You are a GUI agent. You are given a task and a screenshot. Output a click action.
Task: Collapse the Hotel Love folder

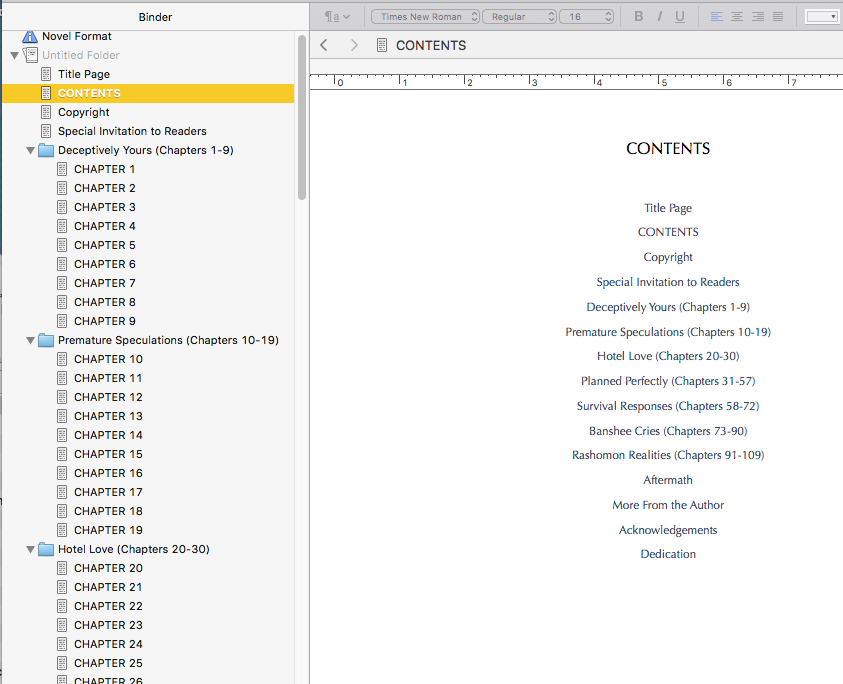tap(31, 549)
